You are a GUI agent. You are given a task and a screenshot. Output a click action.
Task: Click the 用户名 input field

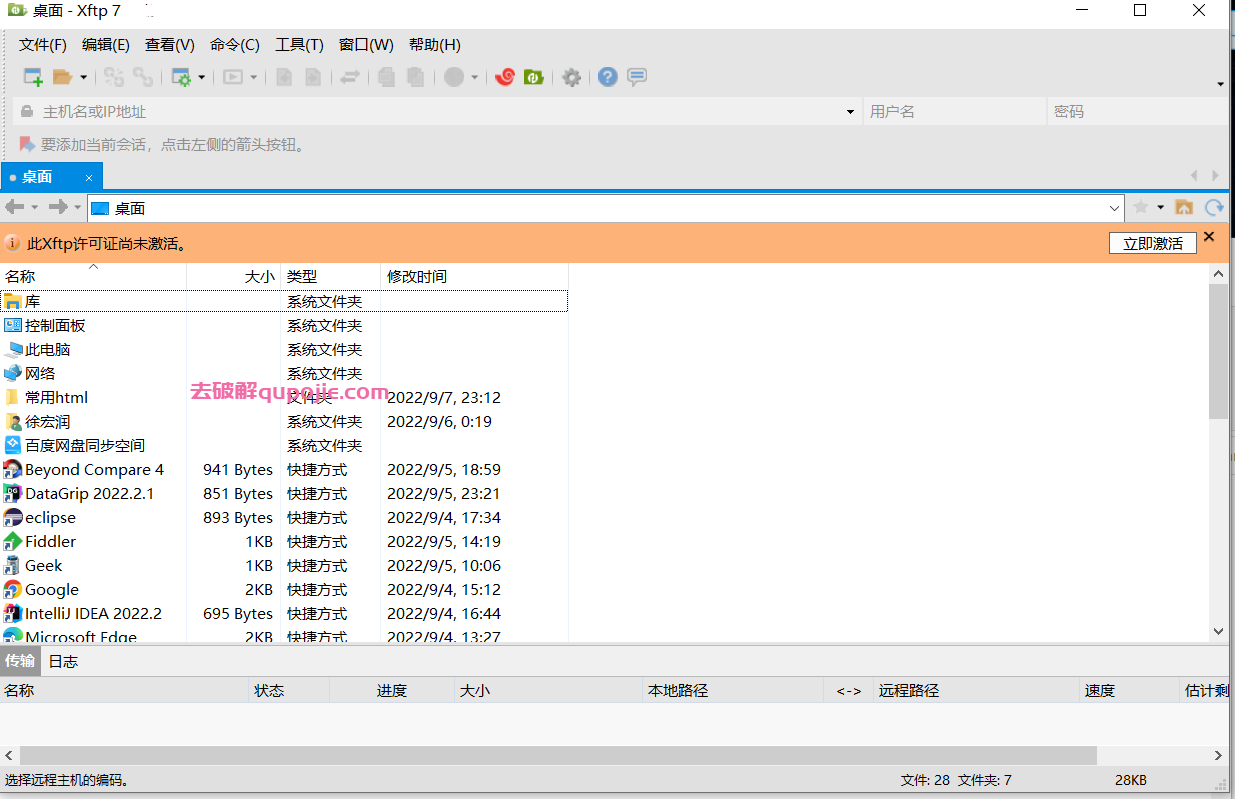[x=954, y=112]
